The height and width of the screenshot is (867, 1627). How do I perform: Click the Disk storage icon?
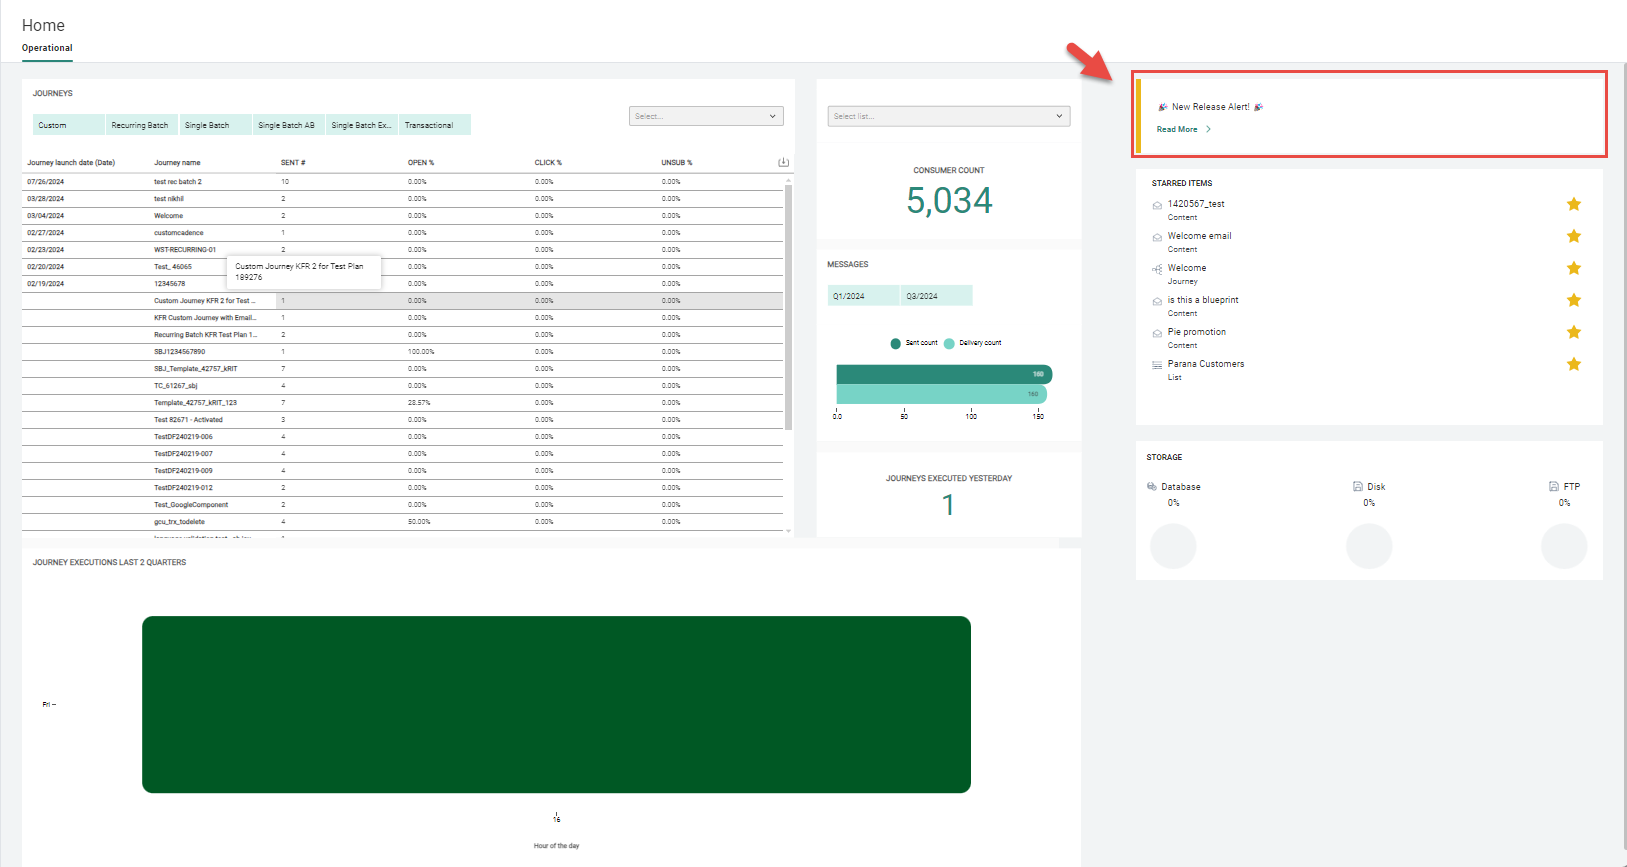(x=1358, y=487)
